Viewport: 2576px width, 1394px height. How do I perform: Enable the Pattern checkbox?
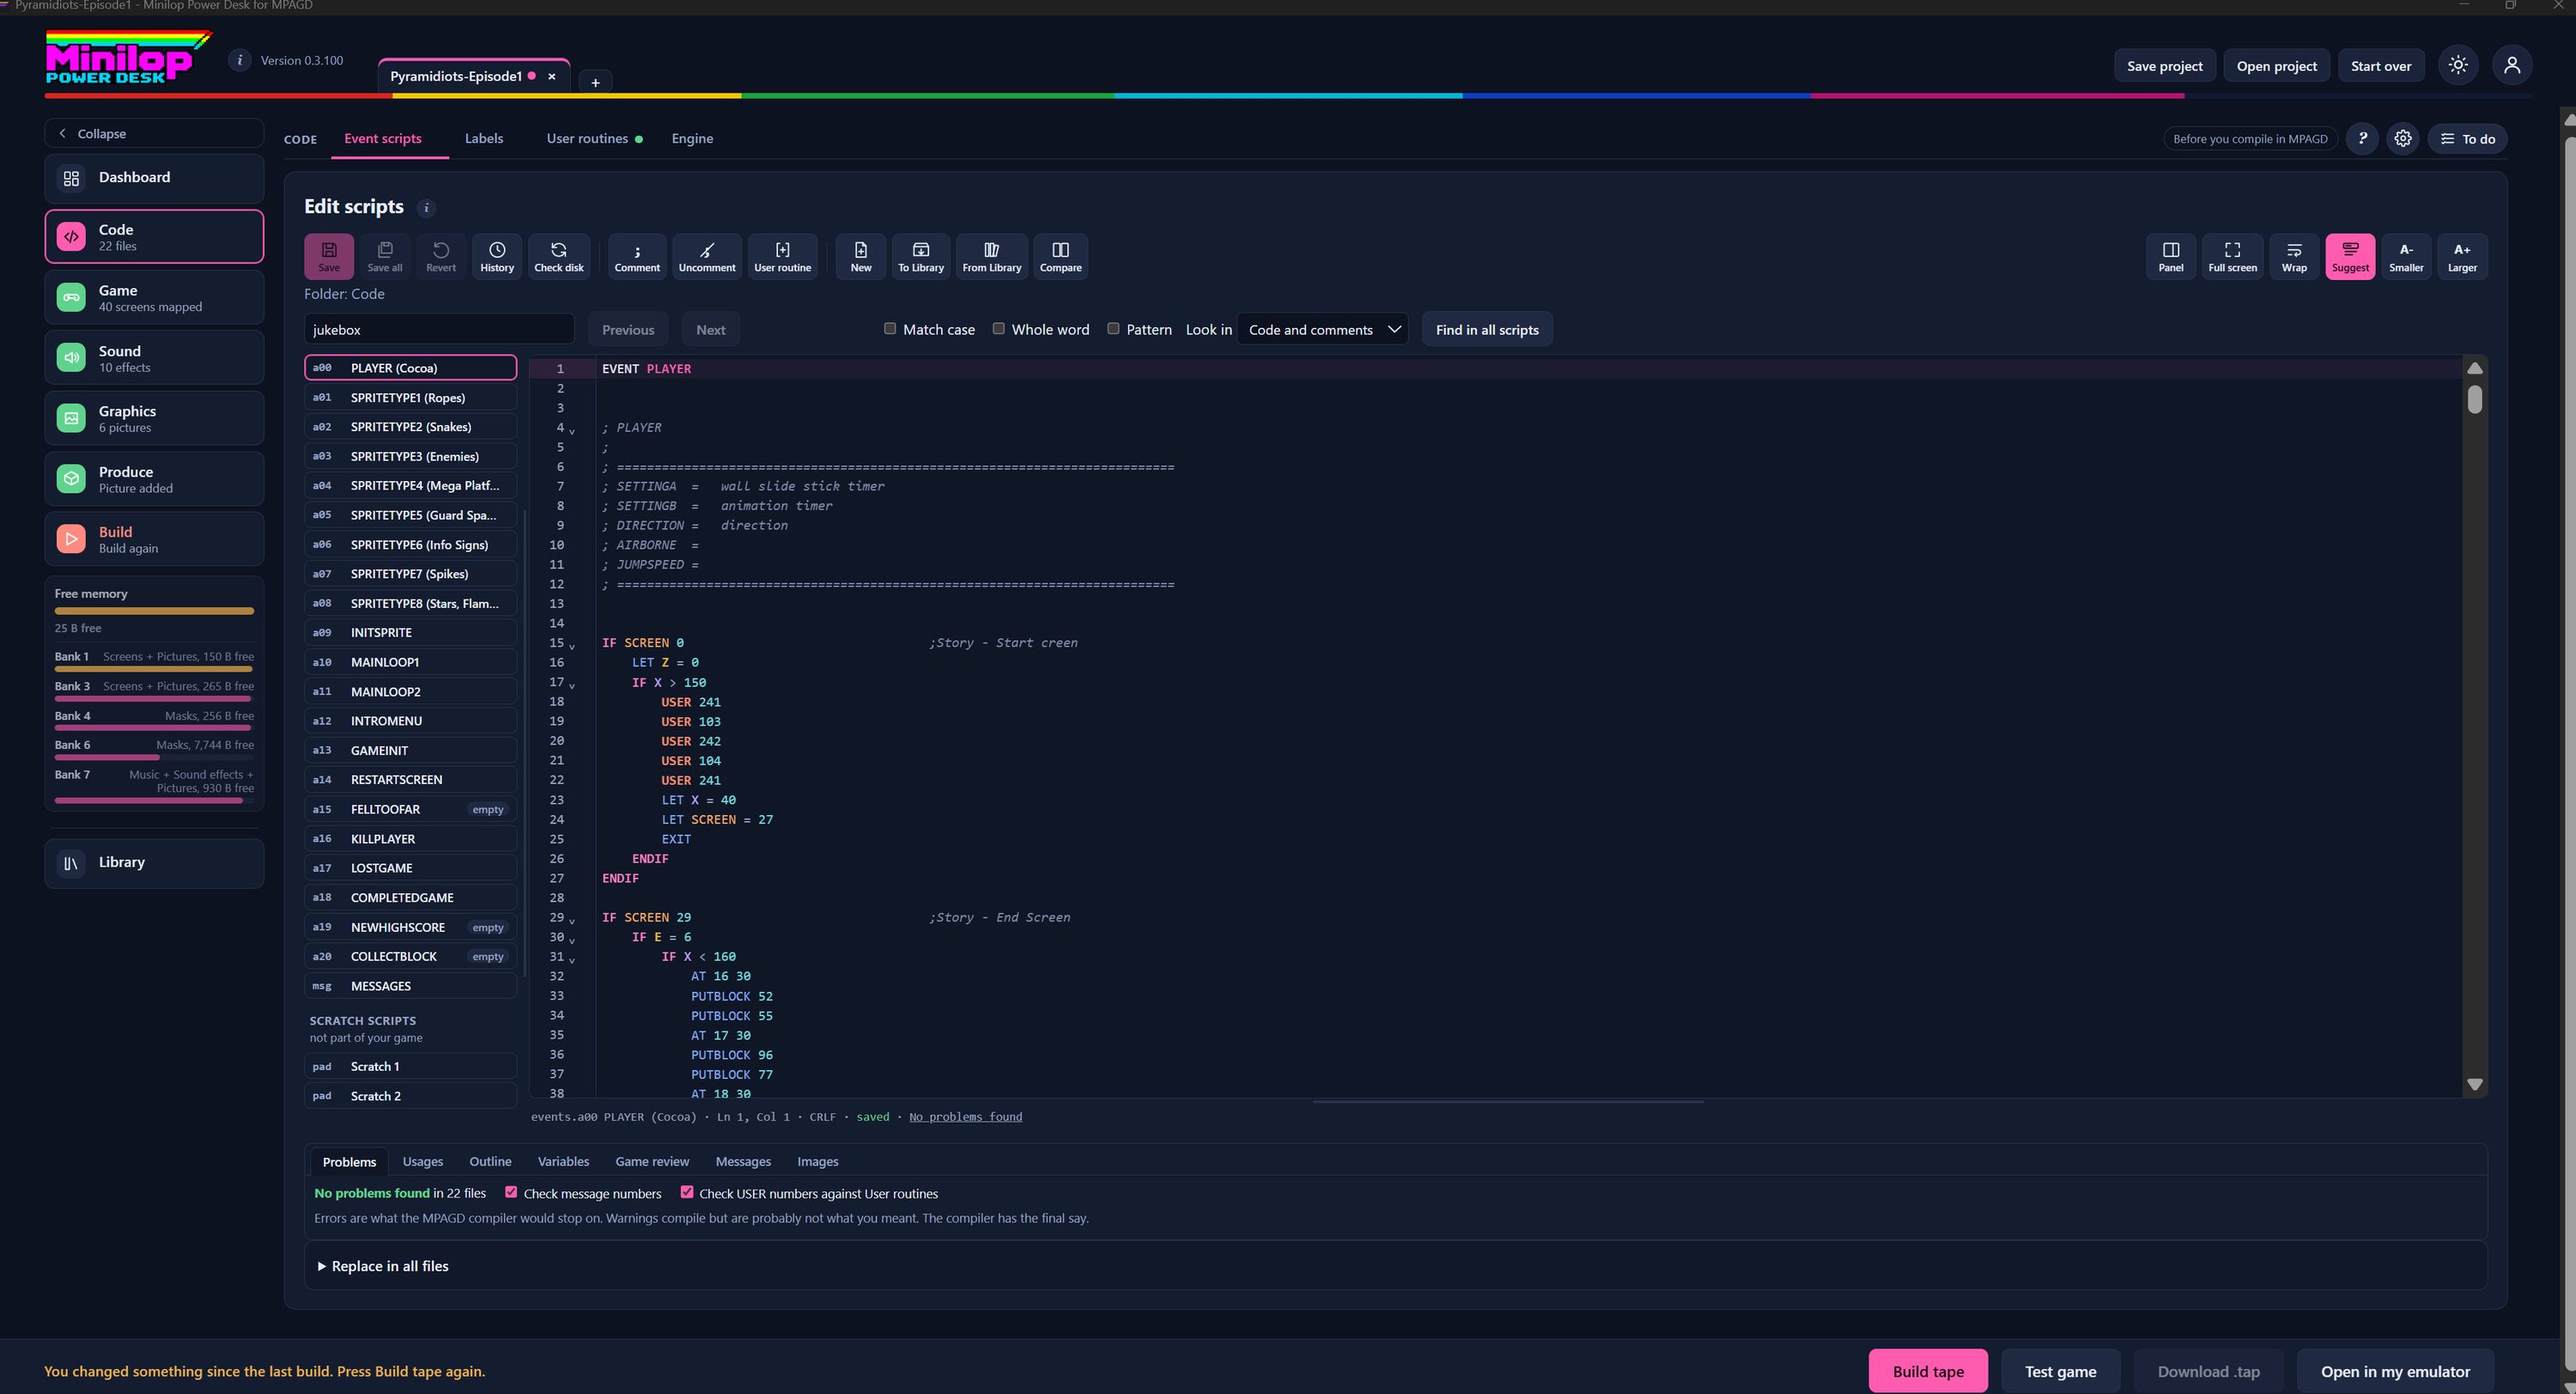pyautogui.click(x=1113, y=328)
